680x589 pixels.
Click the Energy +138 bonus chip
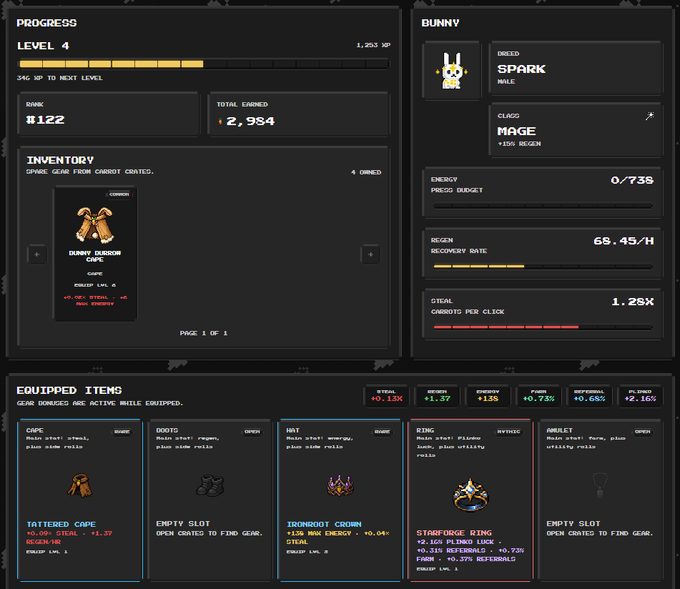488,396
